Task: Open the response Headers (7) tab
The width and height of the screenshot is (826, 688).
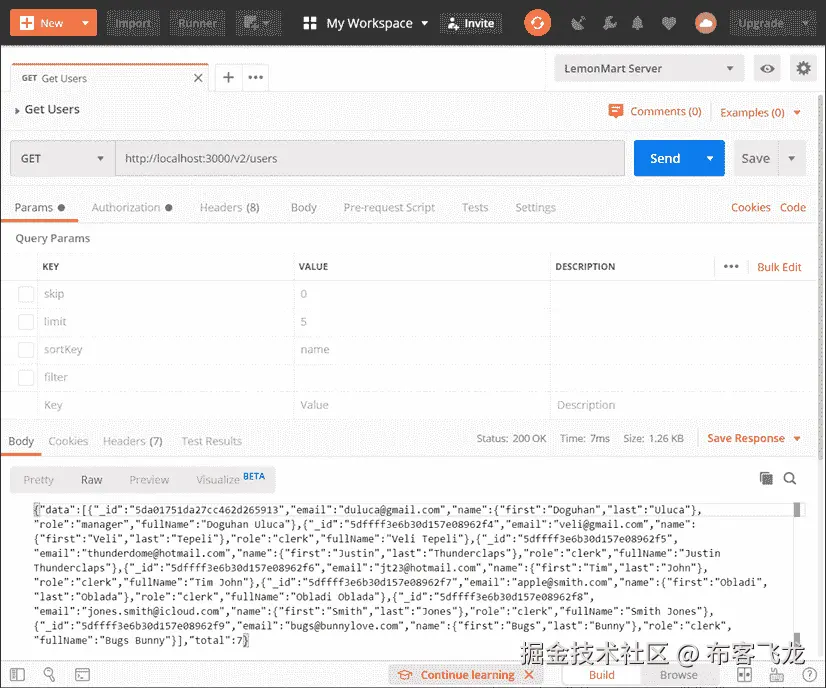Action: (133, 441)
